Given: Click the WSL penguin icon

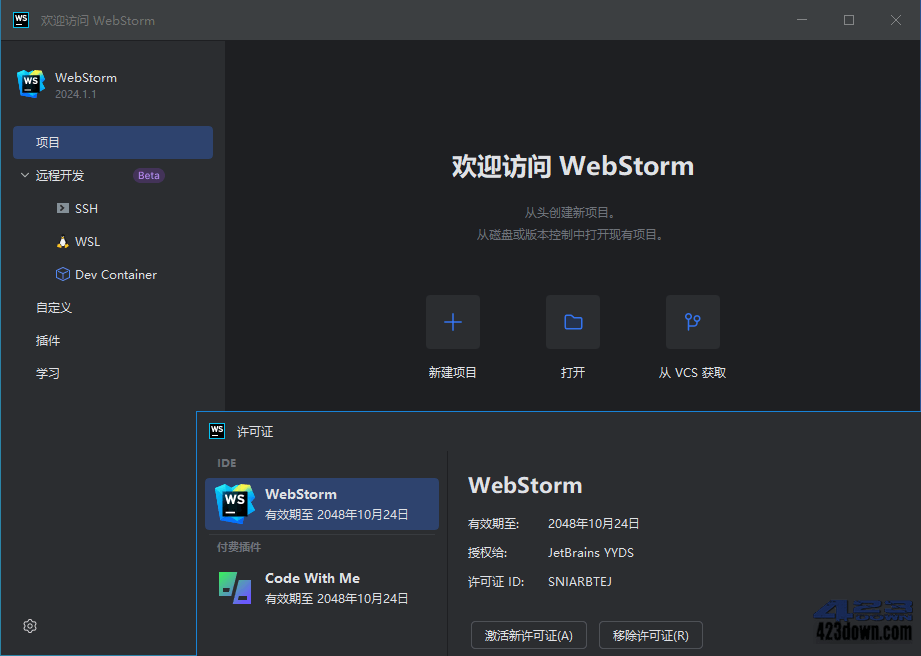Looking at the screenshot, I should click(x=62, y=241).
